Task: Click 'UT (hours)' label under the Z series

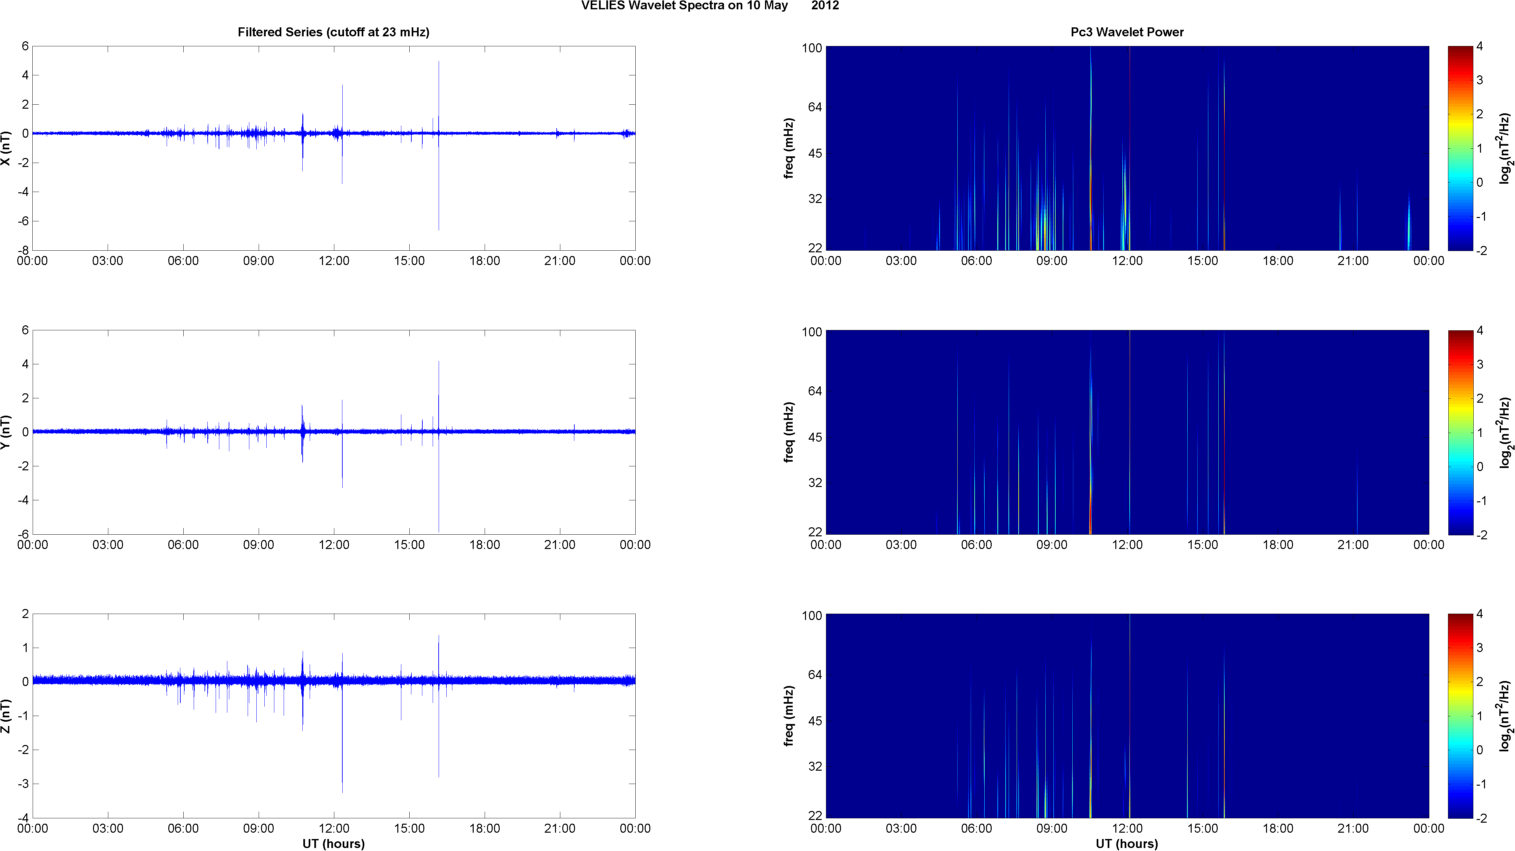Action: tap(333, 844)
